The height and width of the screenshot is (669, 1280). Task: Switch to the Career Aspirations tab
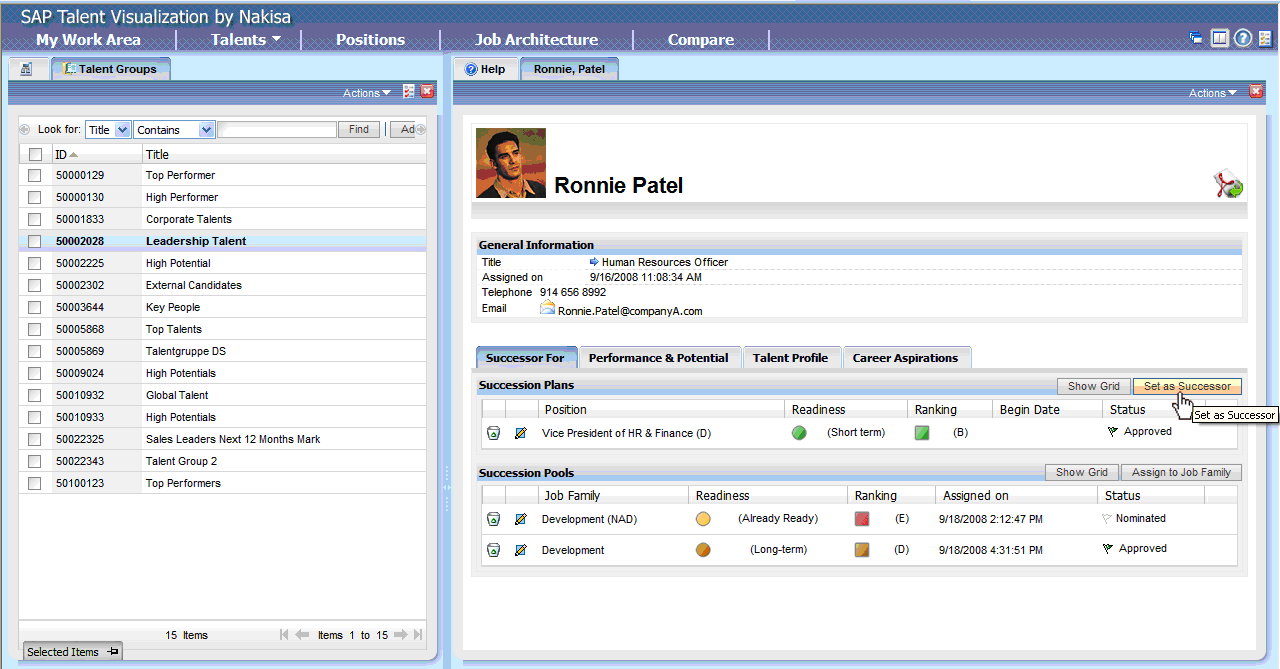(905, 358)
